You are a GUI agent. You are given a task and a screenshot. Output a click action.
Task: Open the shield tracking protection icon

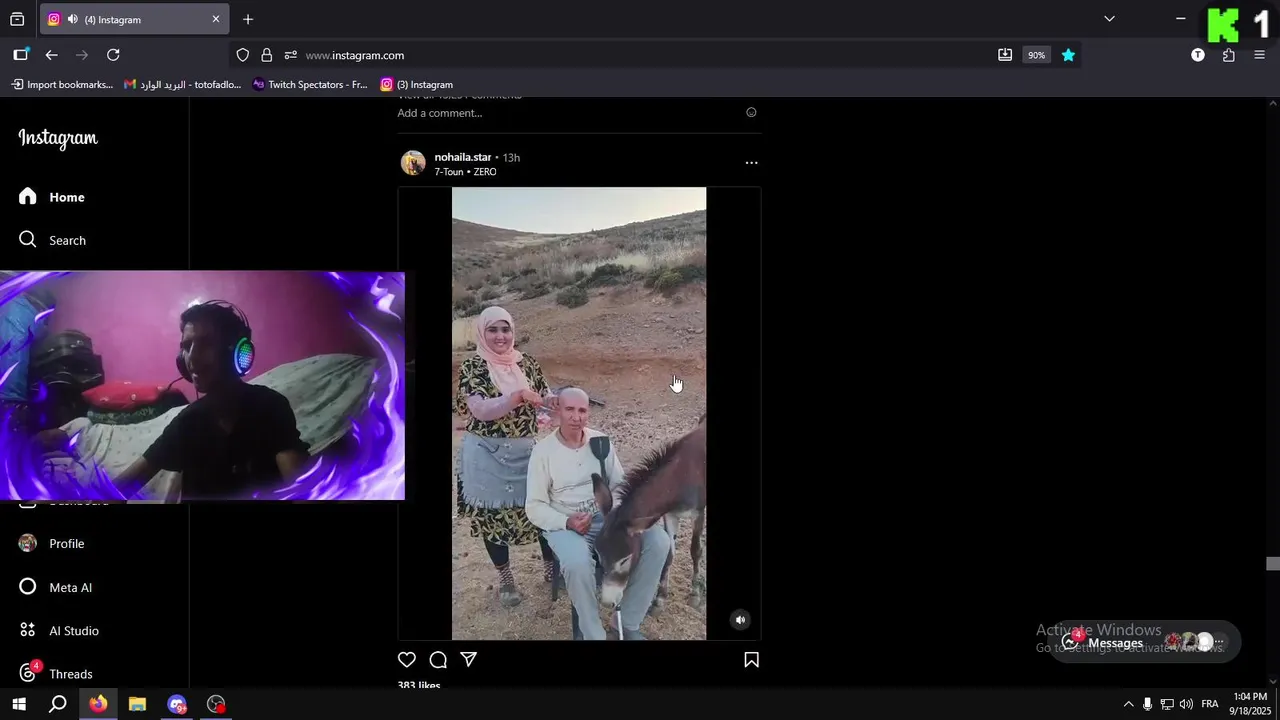point(243,55)
